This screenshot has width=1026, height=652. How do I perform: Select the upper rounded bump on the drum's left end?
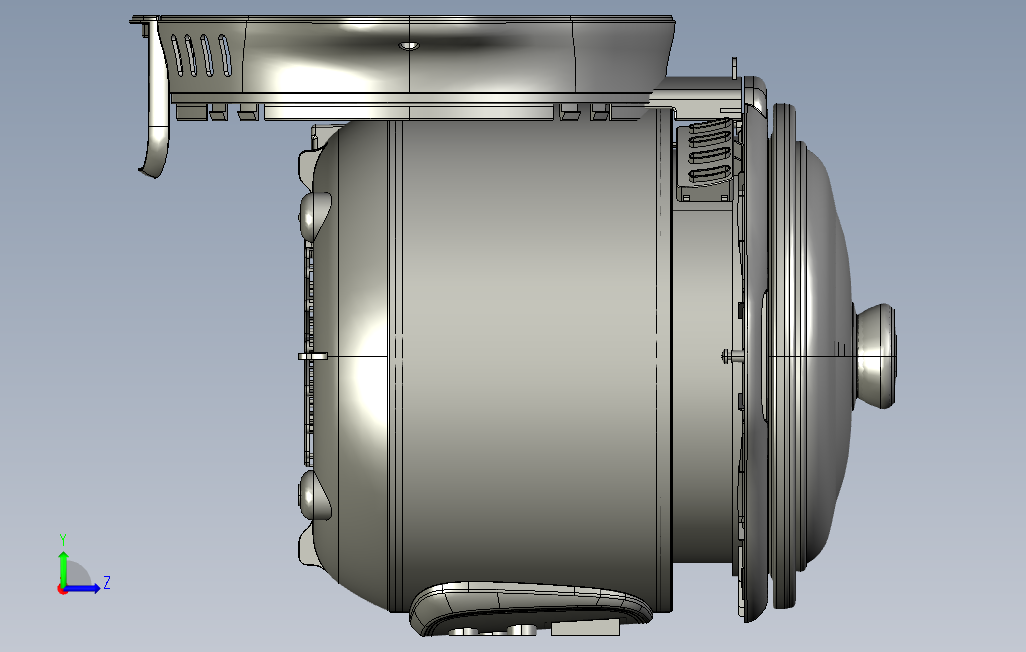[315, 216]
